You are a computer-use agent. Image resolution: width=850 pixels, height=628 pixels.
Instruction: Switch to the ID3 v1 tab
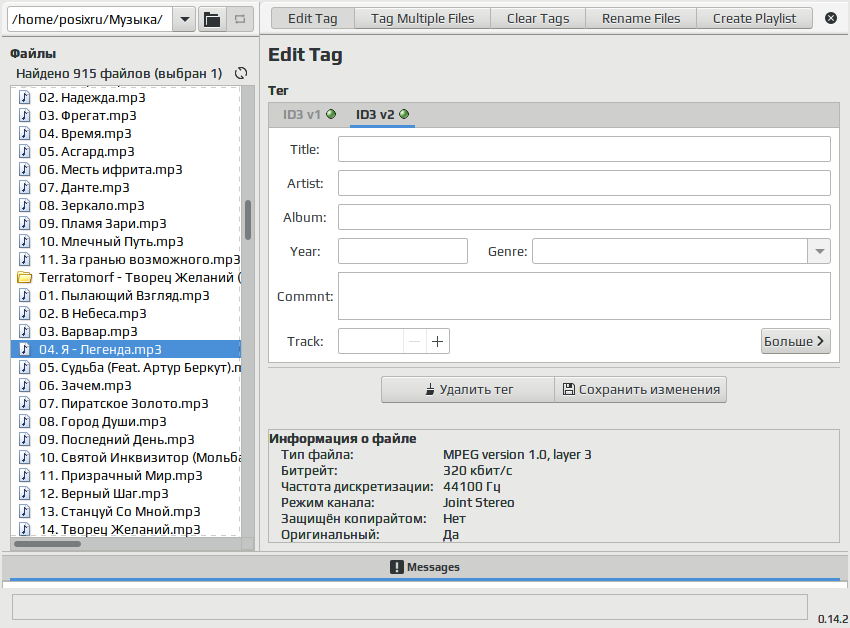coord(310,115)
